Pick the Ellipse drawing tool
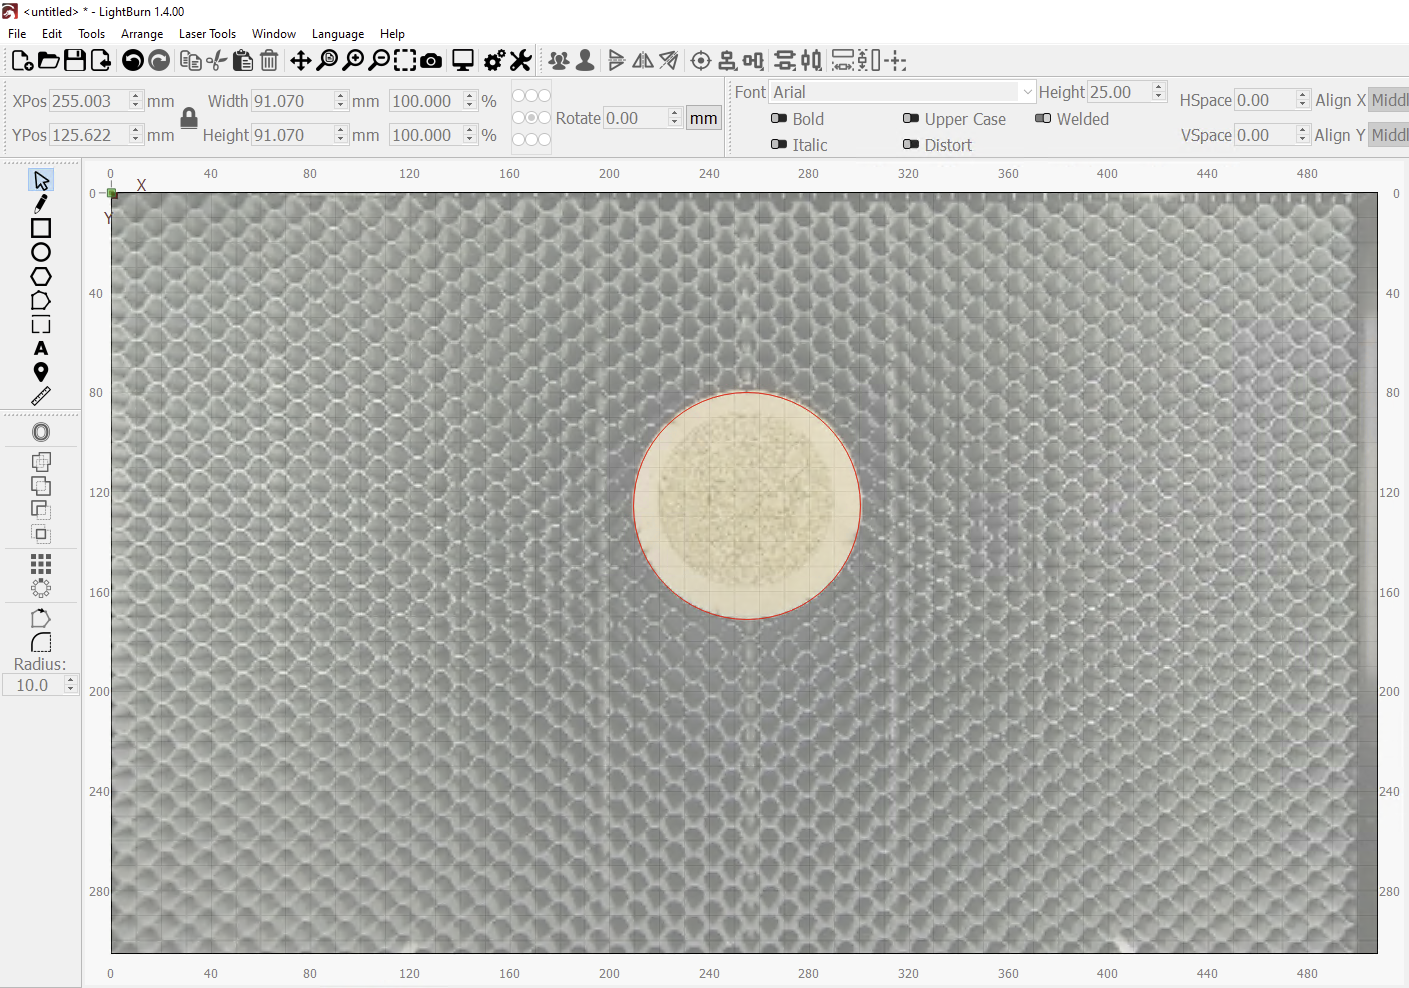Viewport: 1409px width, 988px height. [41, 252]
